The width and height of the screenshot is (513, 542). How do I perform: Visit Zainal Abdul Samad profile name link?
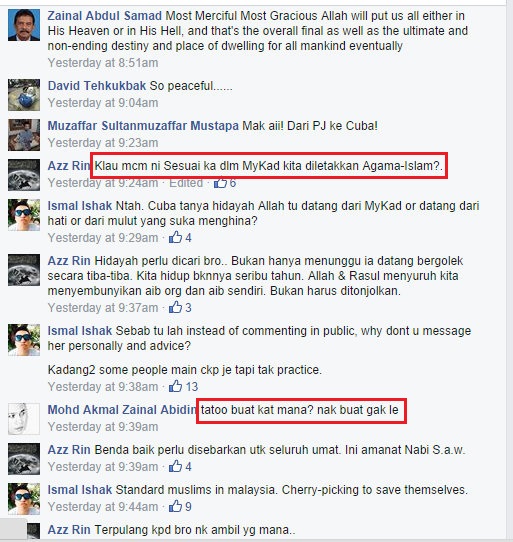pyautogui.click(x=104, y=16)
